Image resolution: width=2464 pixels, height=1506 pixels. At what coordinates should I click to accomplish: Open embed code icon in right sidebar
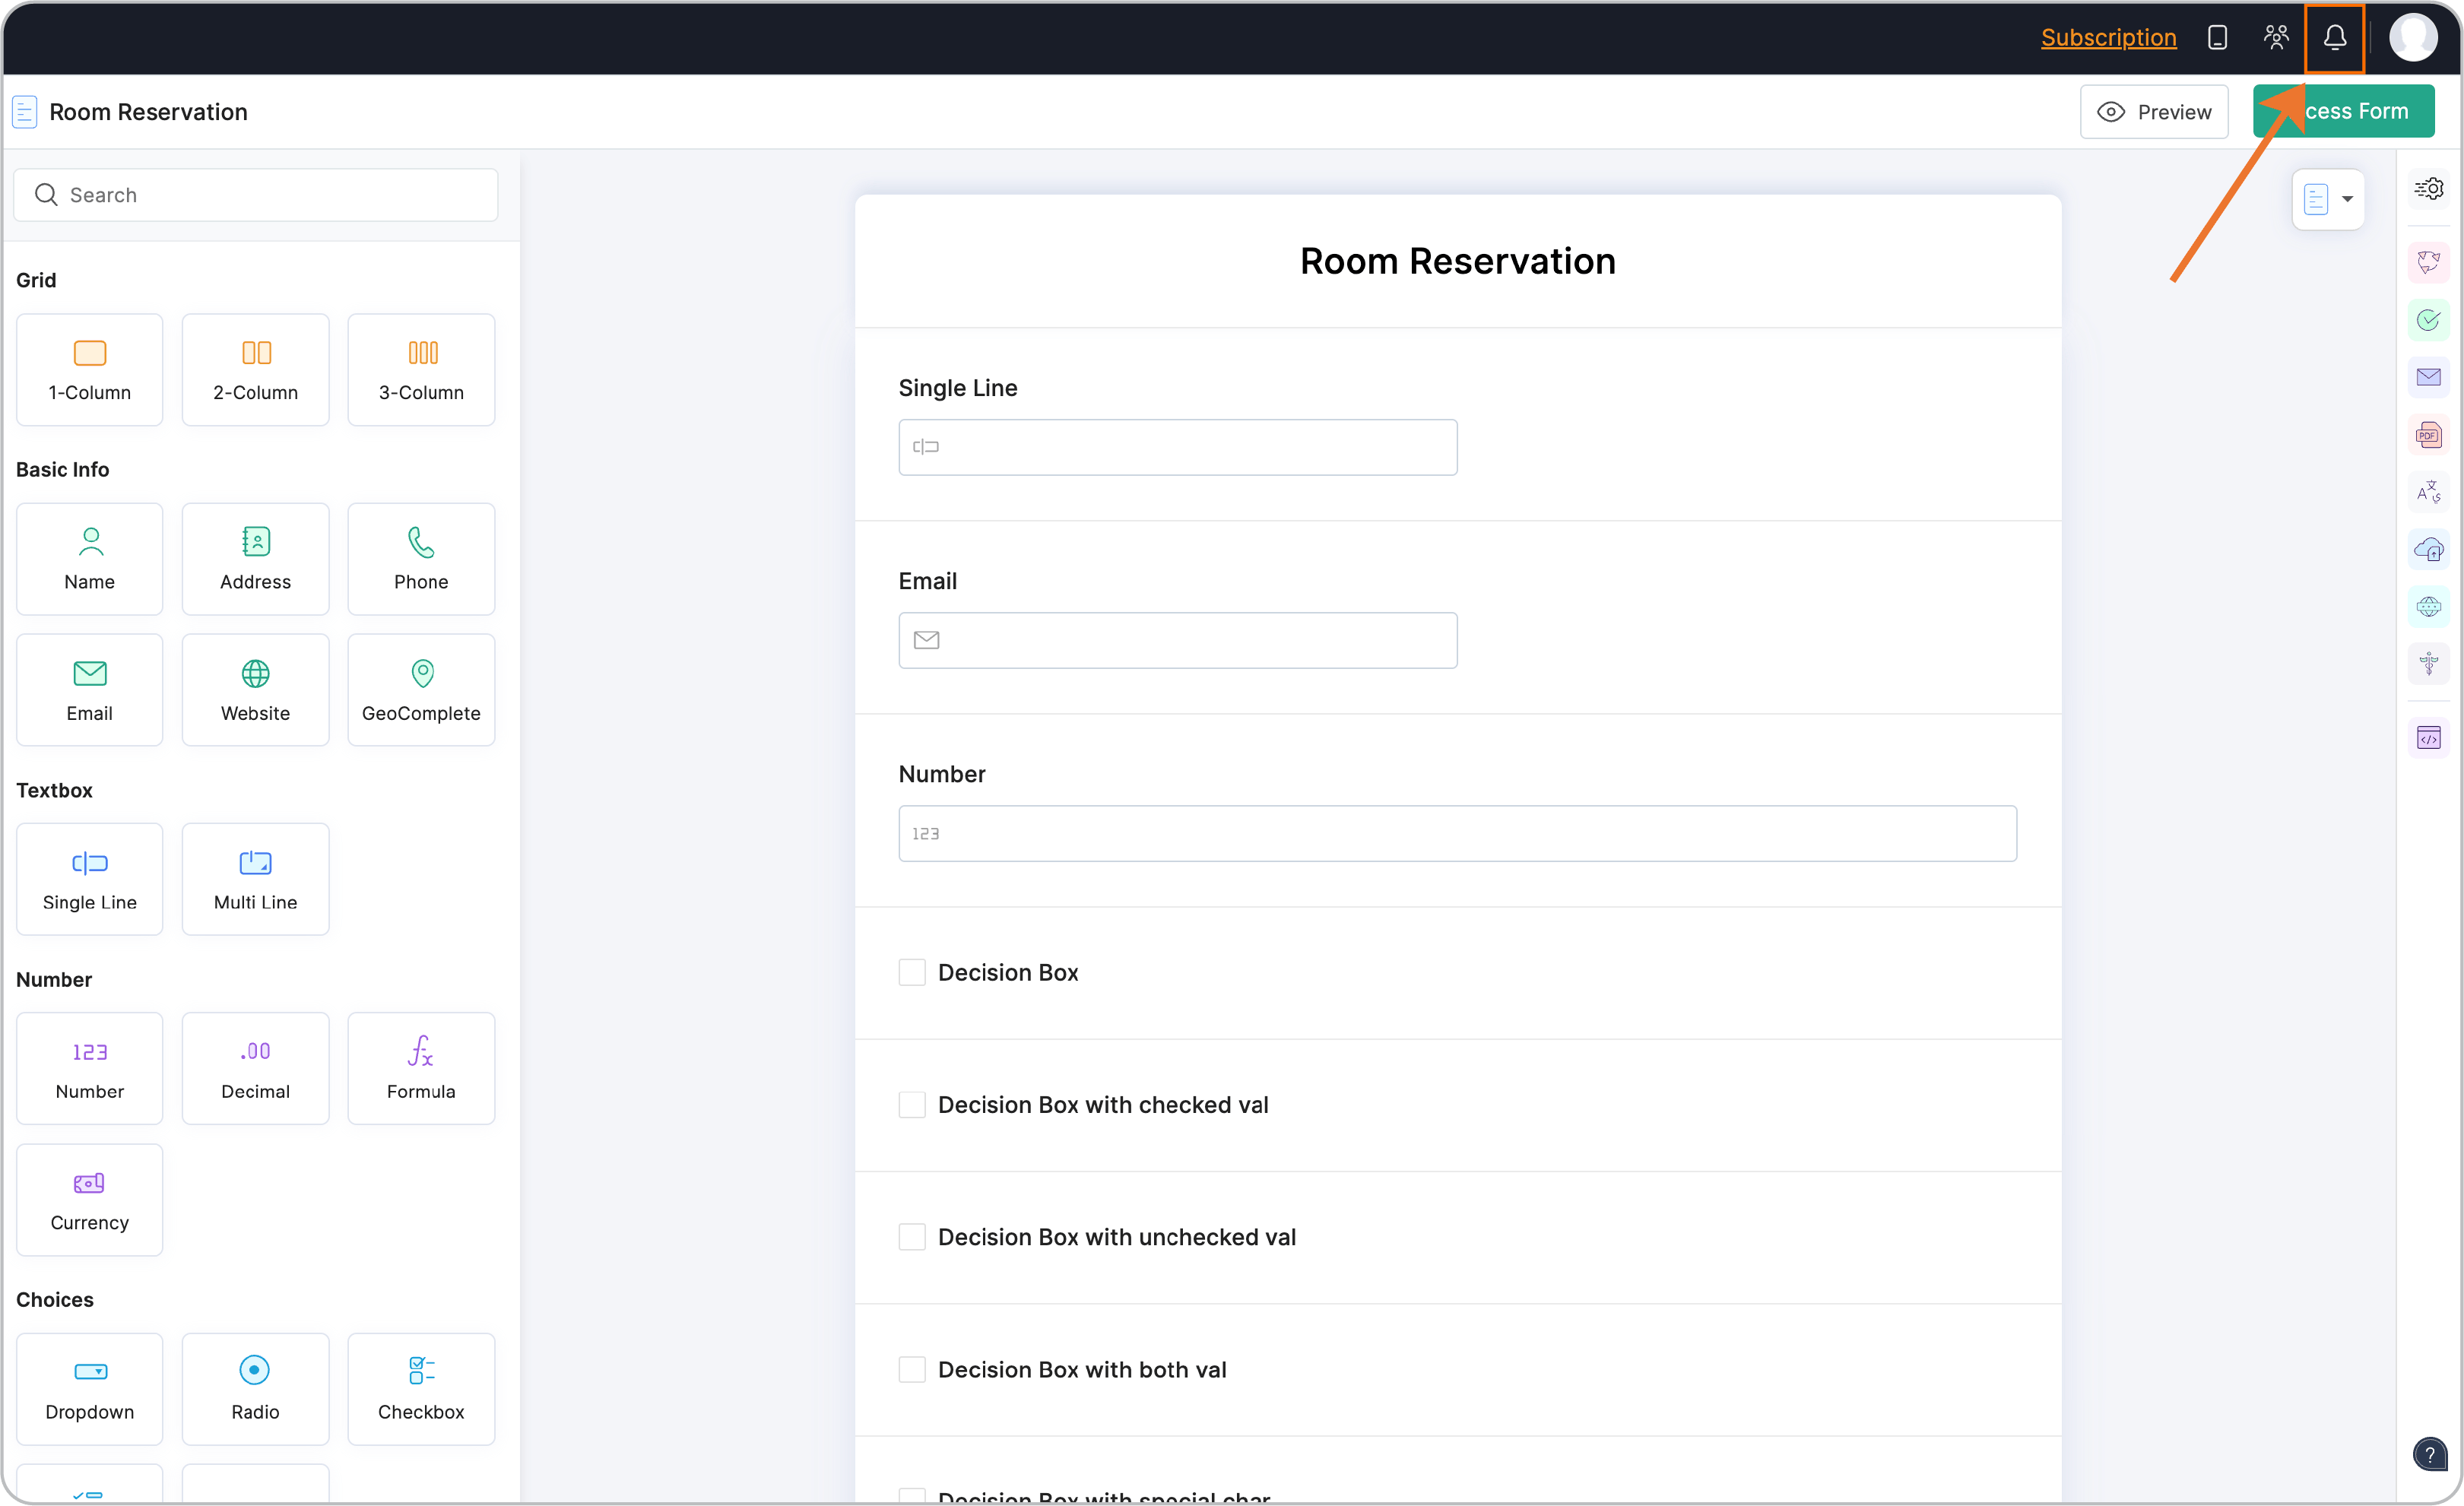click(x=2428, y=738)
